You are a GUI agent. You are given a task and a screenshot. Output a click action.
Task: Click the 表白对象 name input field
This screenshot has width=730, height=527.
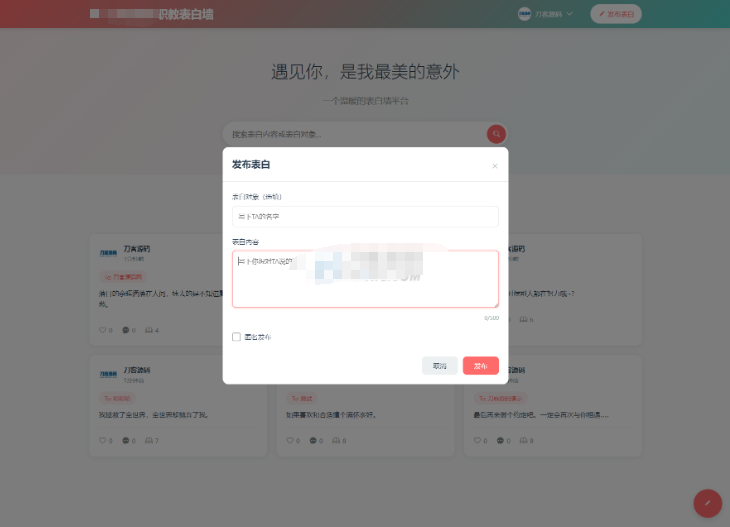tap(365, 216)
